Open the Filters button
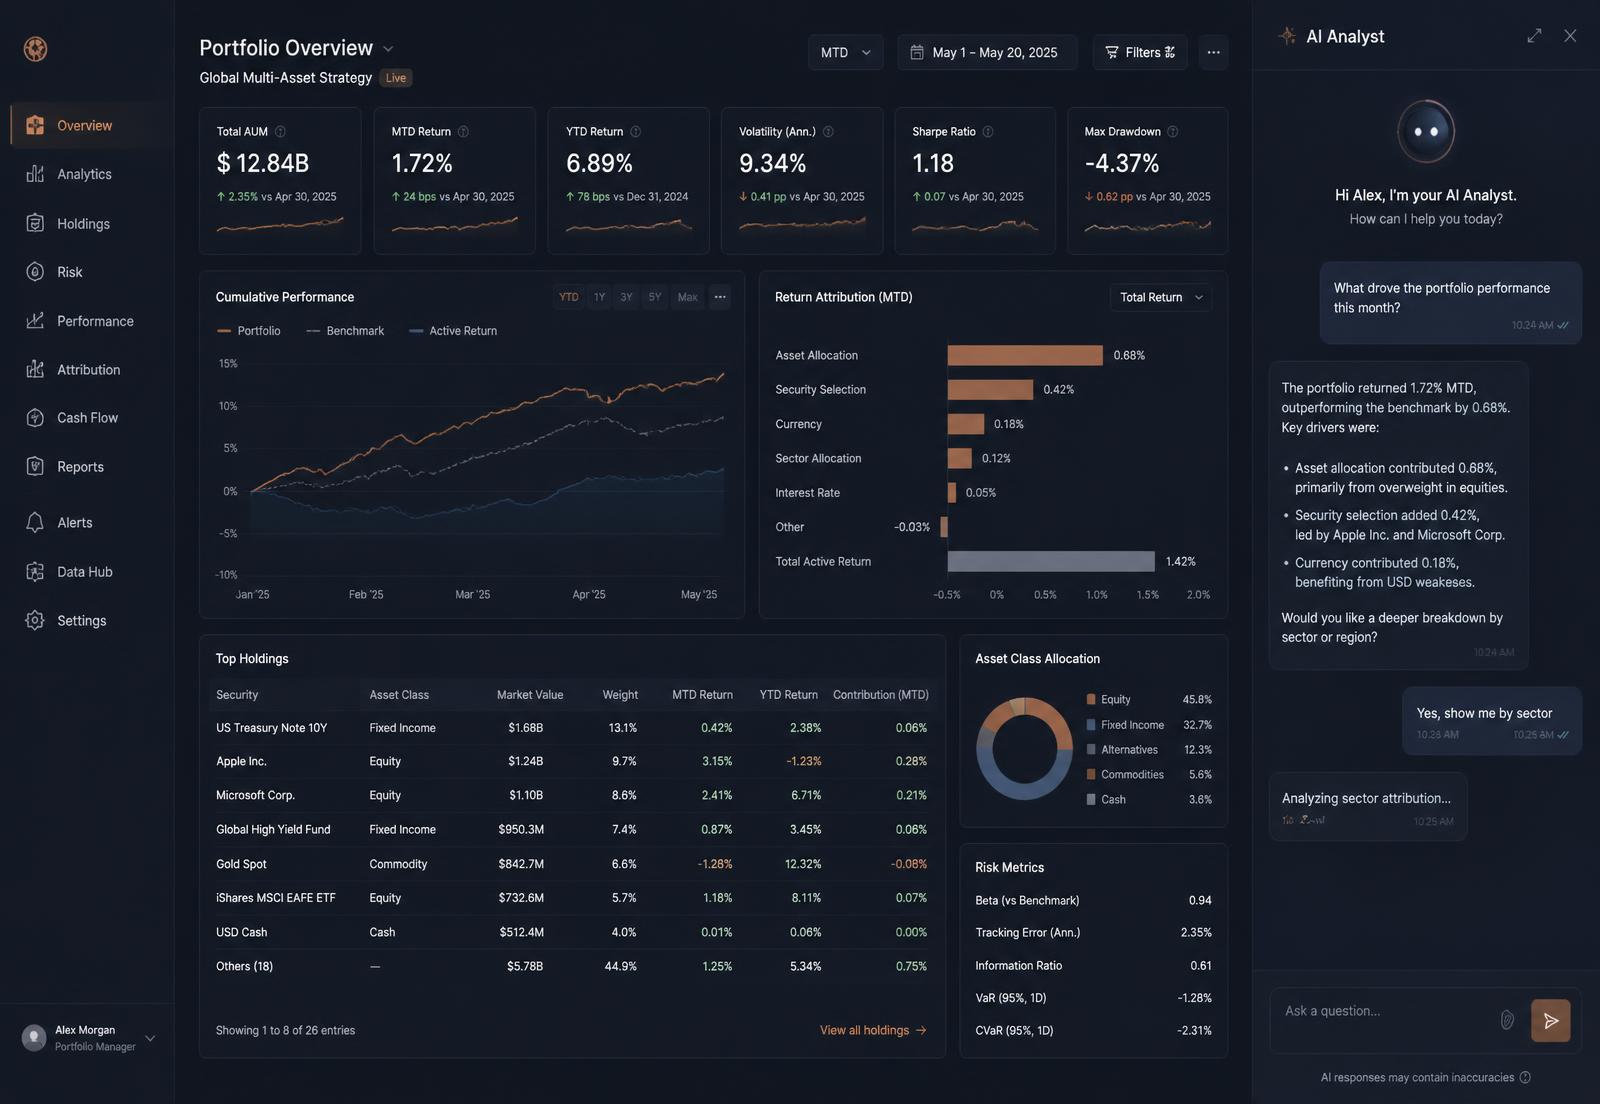Screen dimensions: 1600x1104 1140,52
